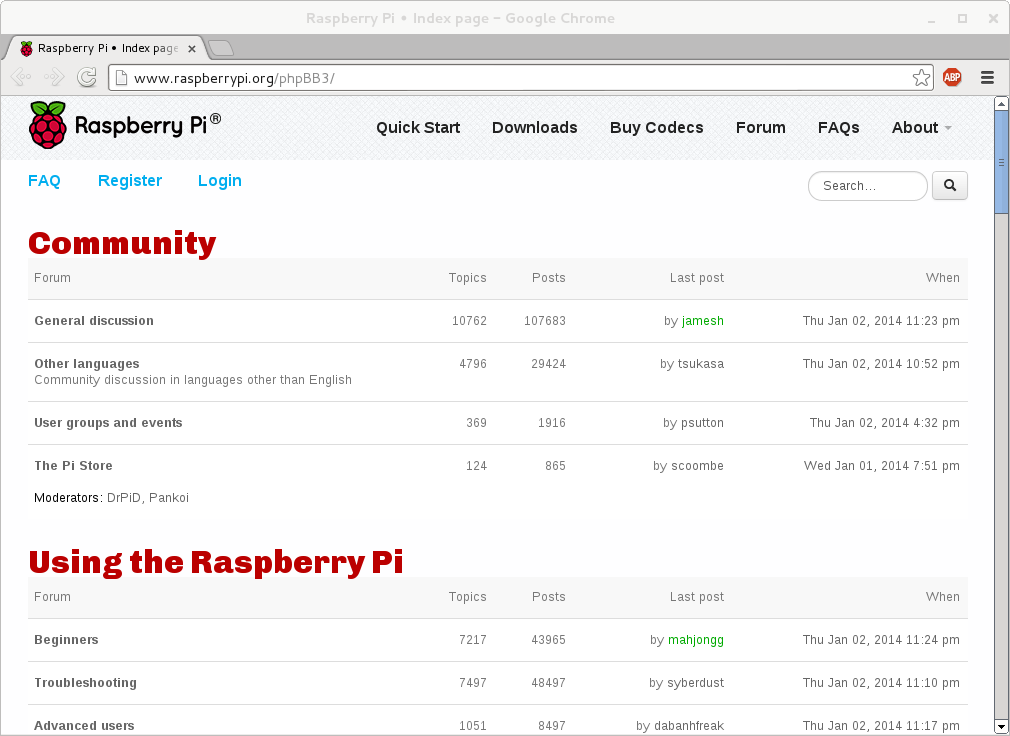Click date Thu Jan 02, 2014 4:32 pm
Screen dimensions: 1010x736
pyautogui.click(x=884, y=423)
